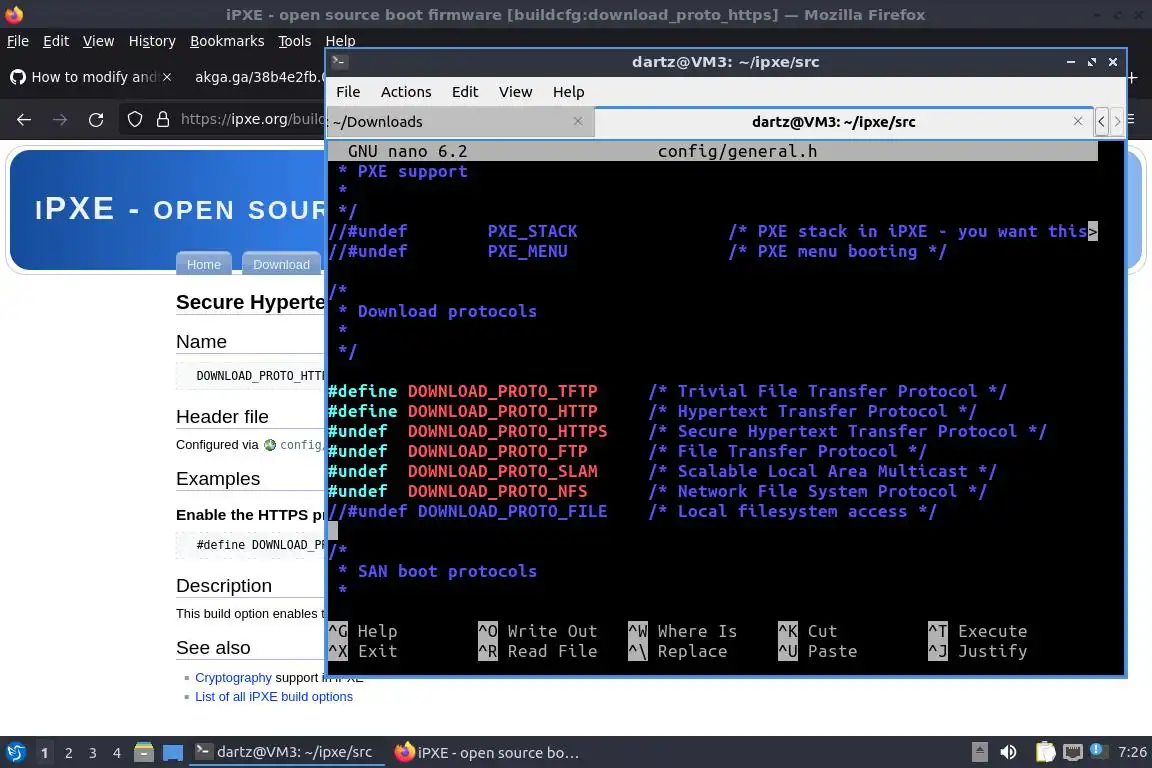The height and width of the screenshot is (768, 1152).
Task: Activate the iPXE Firefox taskbar entry
Action: [x=487, y=753]
